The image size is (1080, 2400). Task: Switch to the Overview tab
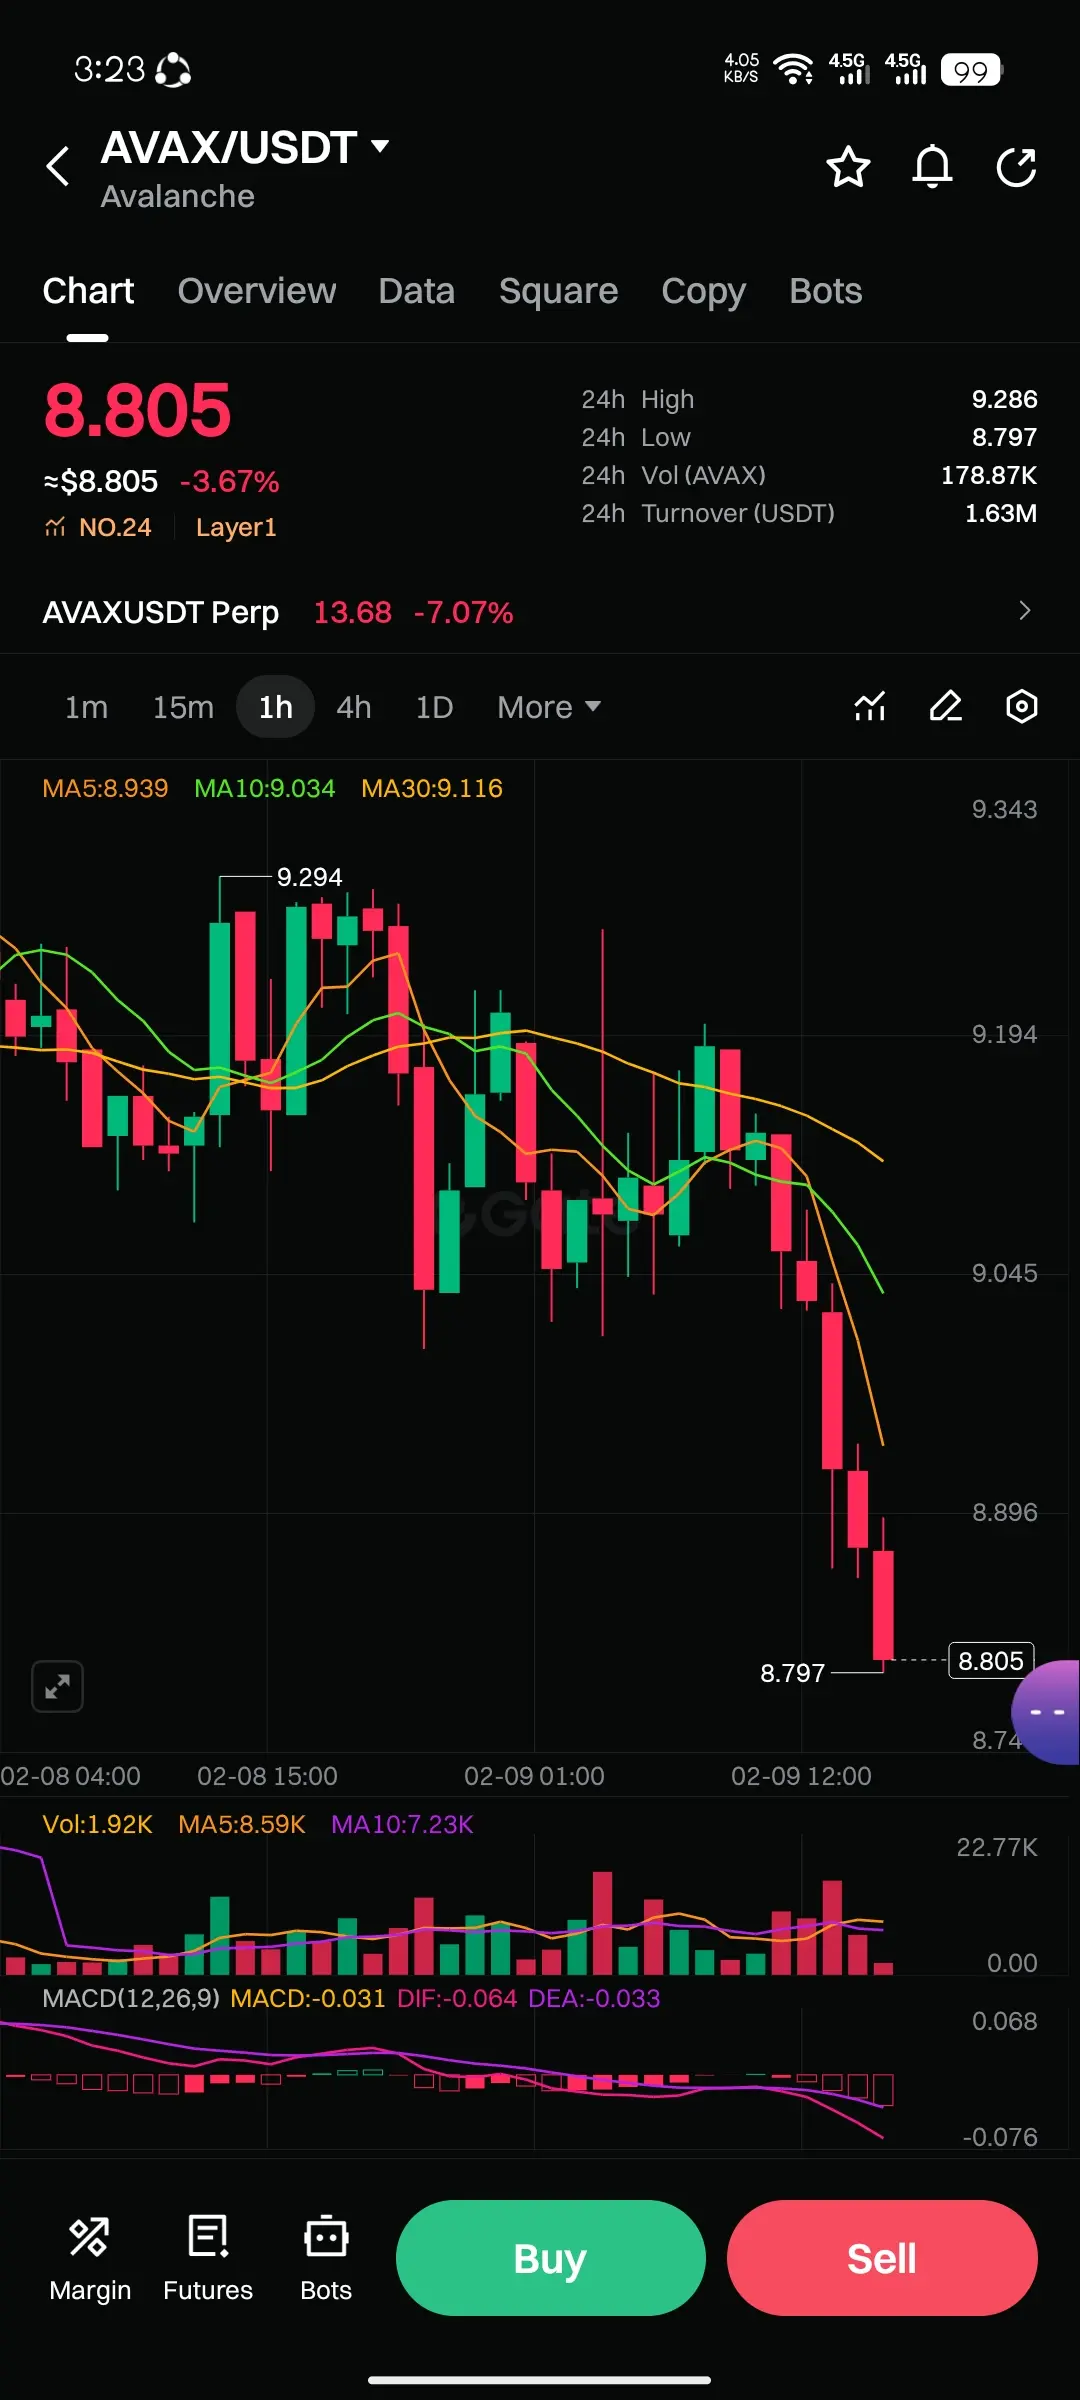click(257, 291)
